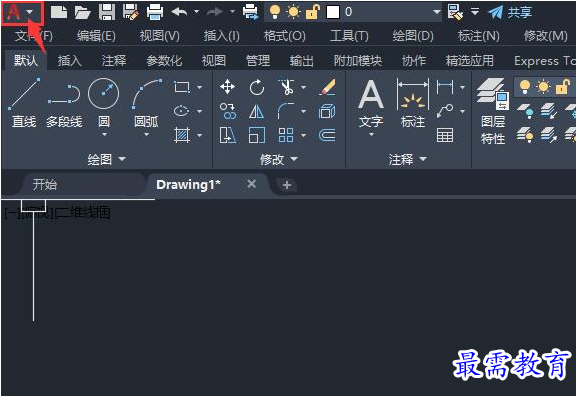Click the Save As icon with pencil
This screenshot has width=577, height=396.
pyautogui.click(x=130, y=12)
